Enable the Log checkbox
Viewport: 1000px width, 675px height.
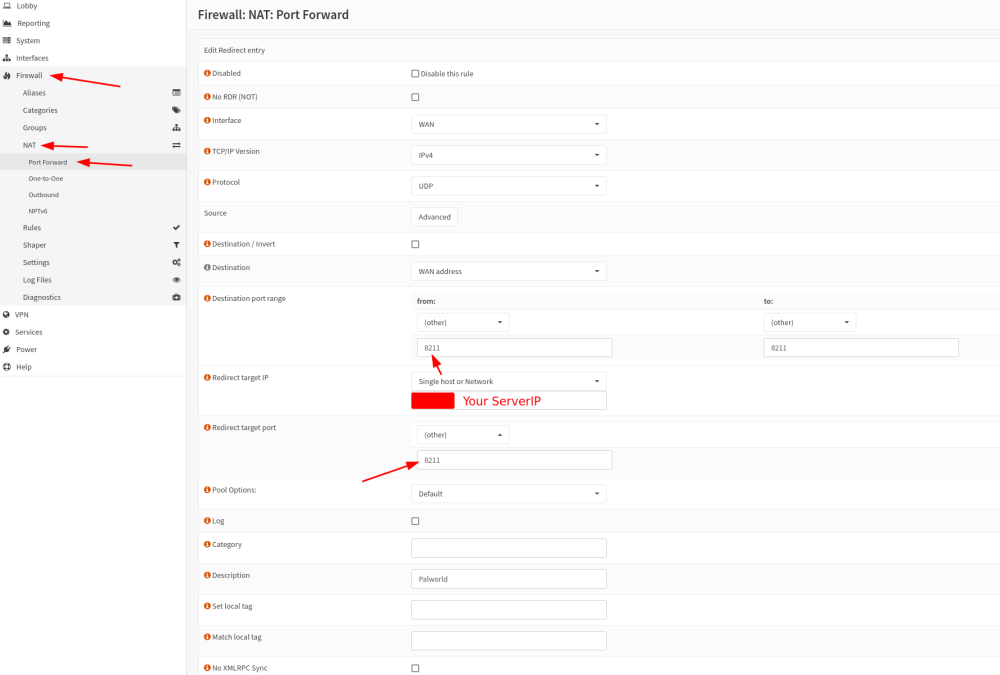(415, 521)
